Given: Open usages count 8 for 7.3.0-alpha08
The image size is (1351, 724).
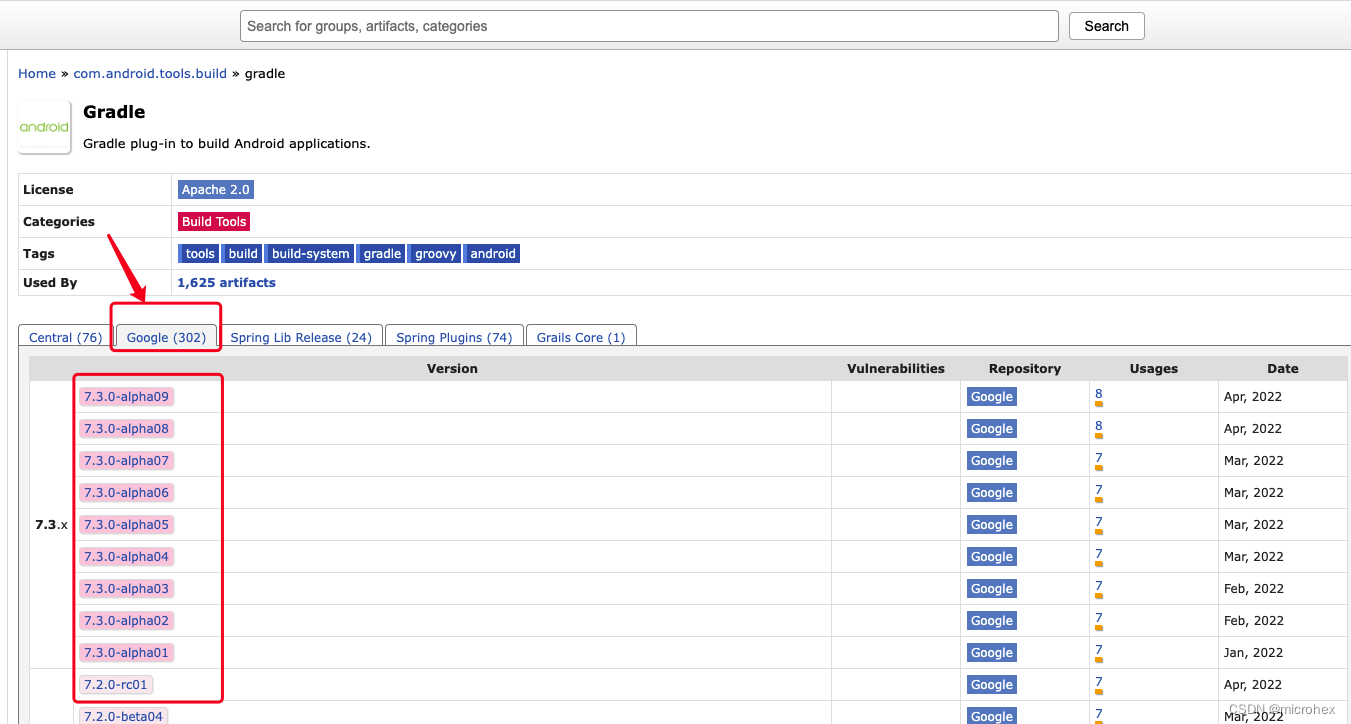Looking at the screenshot, I should [1098, 426].
